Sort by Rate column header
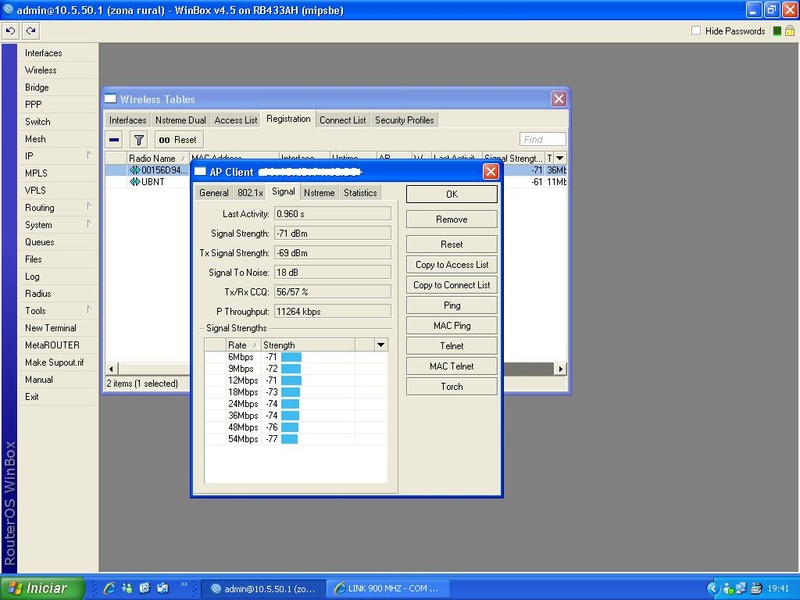This screenshot has height=600, width=800. pos(243,345)
